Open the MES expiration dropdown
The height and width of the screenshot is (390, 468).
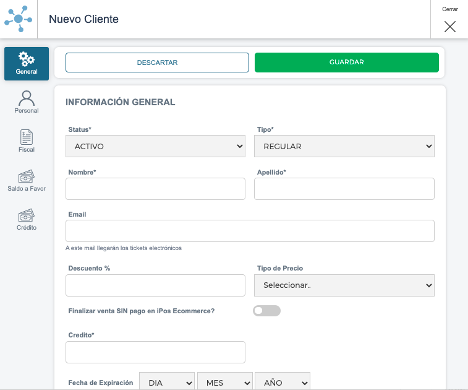[x=225, y=382]
